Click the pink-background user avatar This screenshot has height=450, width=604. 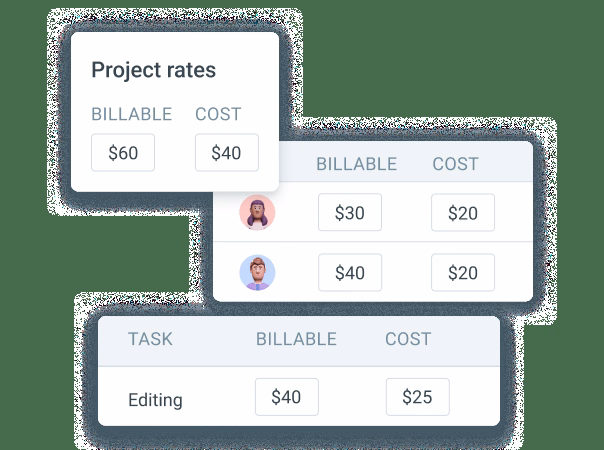tap(258, 212)
